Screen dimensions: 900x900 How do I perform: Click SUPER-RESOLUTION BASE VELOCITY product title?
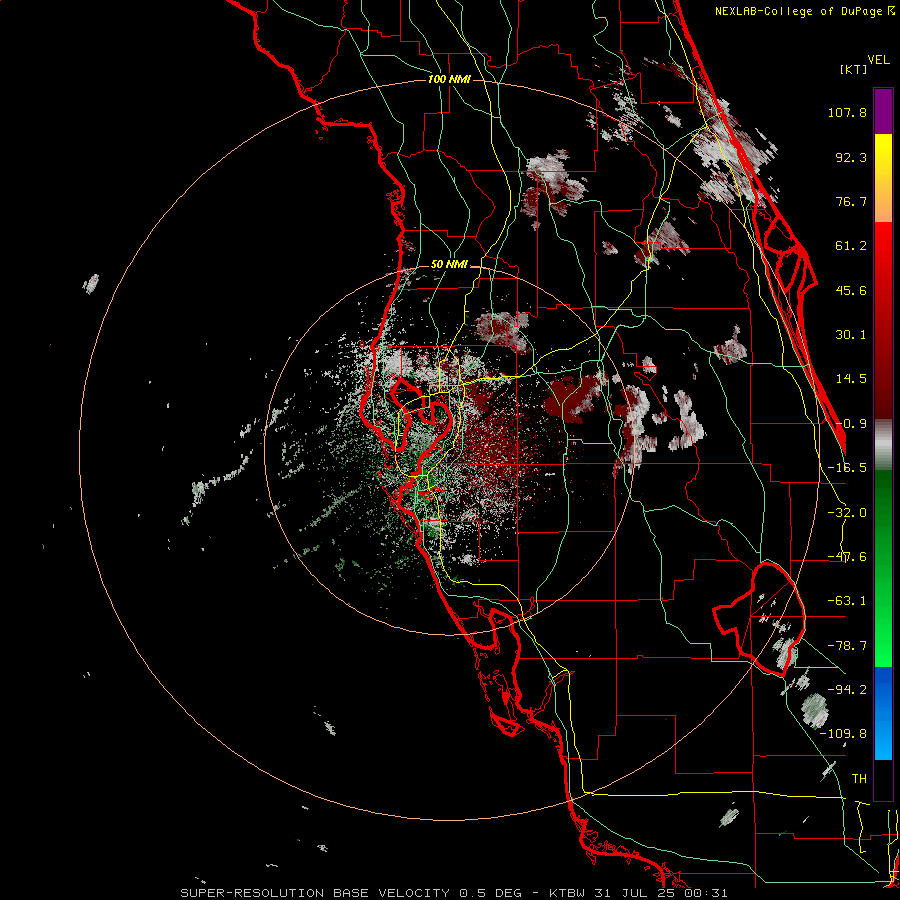pos(315,893)
